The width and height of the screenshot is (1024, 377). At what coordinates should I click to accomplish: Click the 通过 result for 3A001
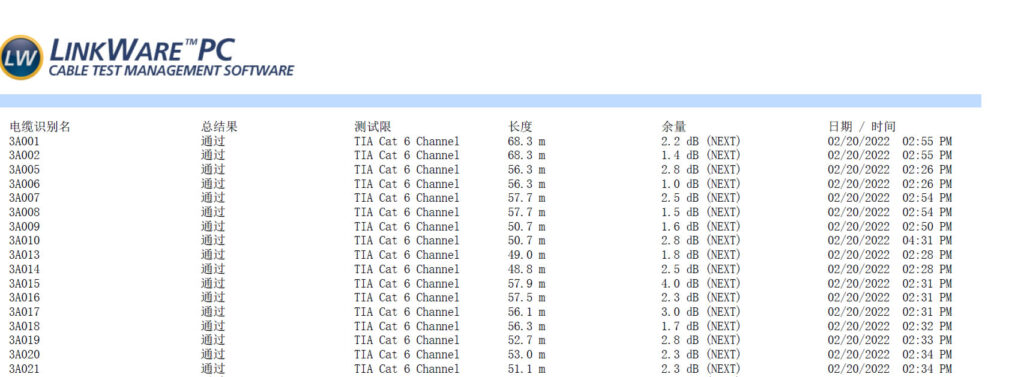[213, 141]
